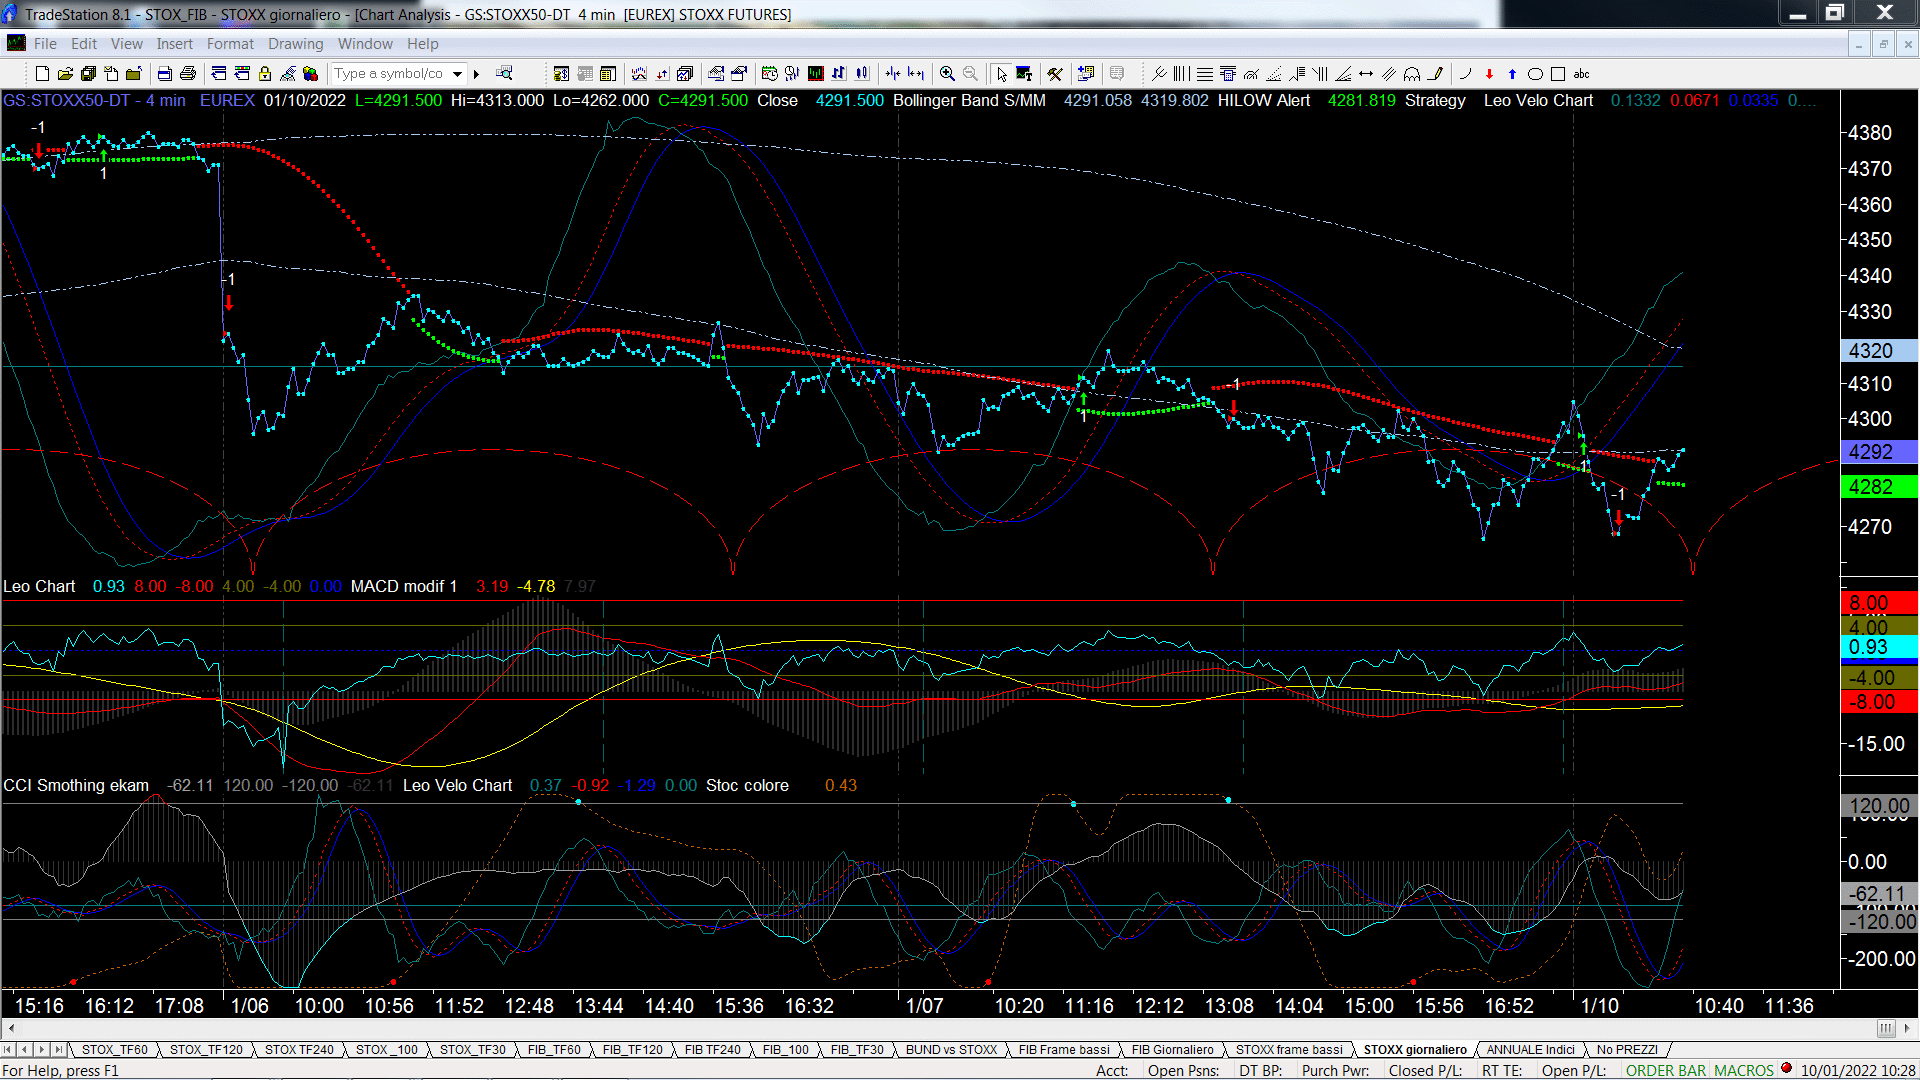Open the Help menu

(x=422, y=44)
